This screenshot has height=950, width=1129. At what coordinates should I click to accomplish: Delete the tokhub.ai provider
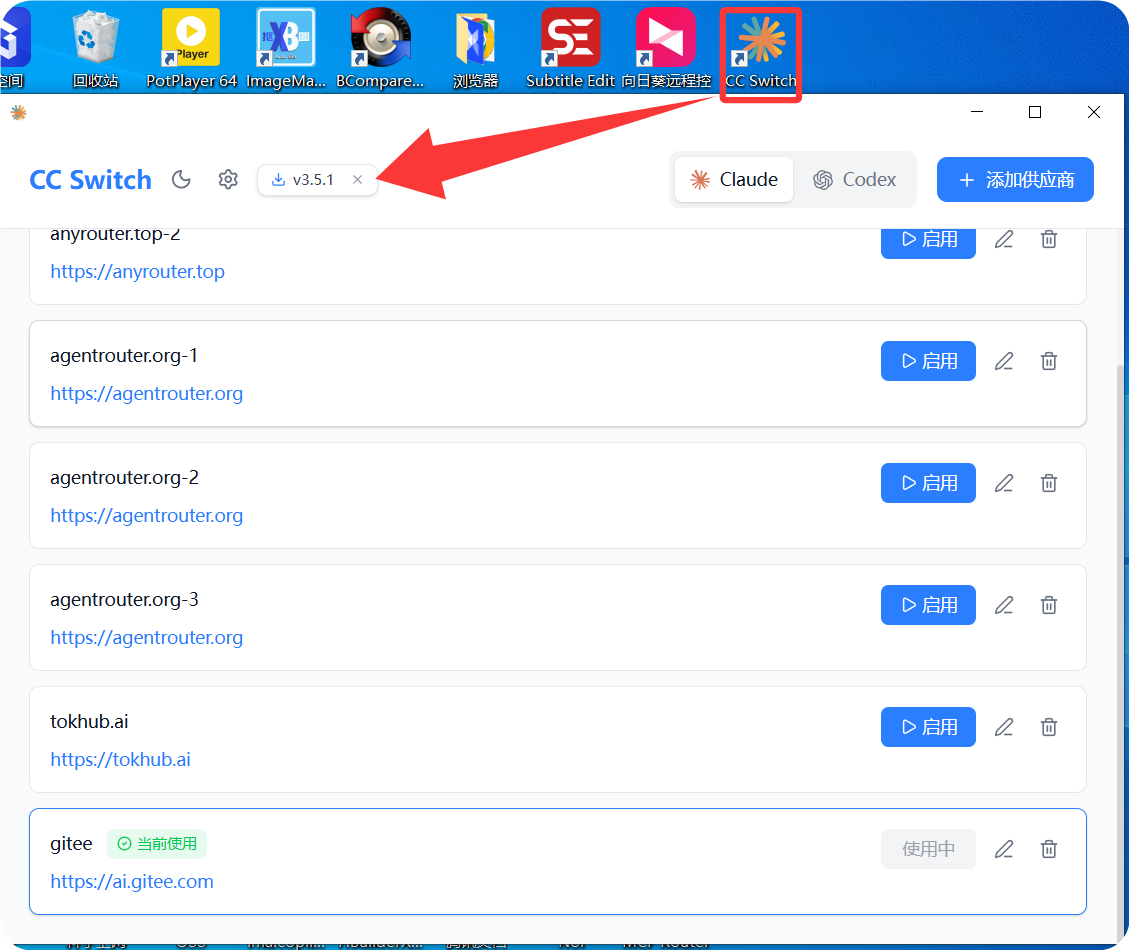coord(1049,727)
